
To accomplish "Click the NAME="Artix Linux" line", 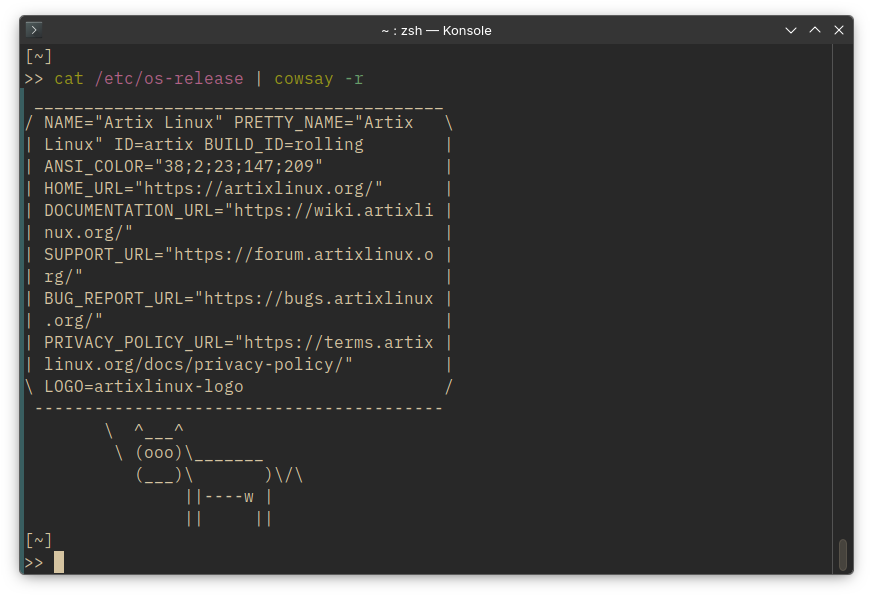I will point(228,122).
